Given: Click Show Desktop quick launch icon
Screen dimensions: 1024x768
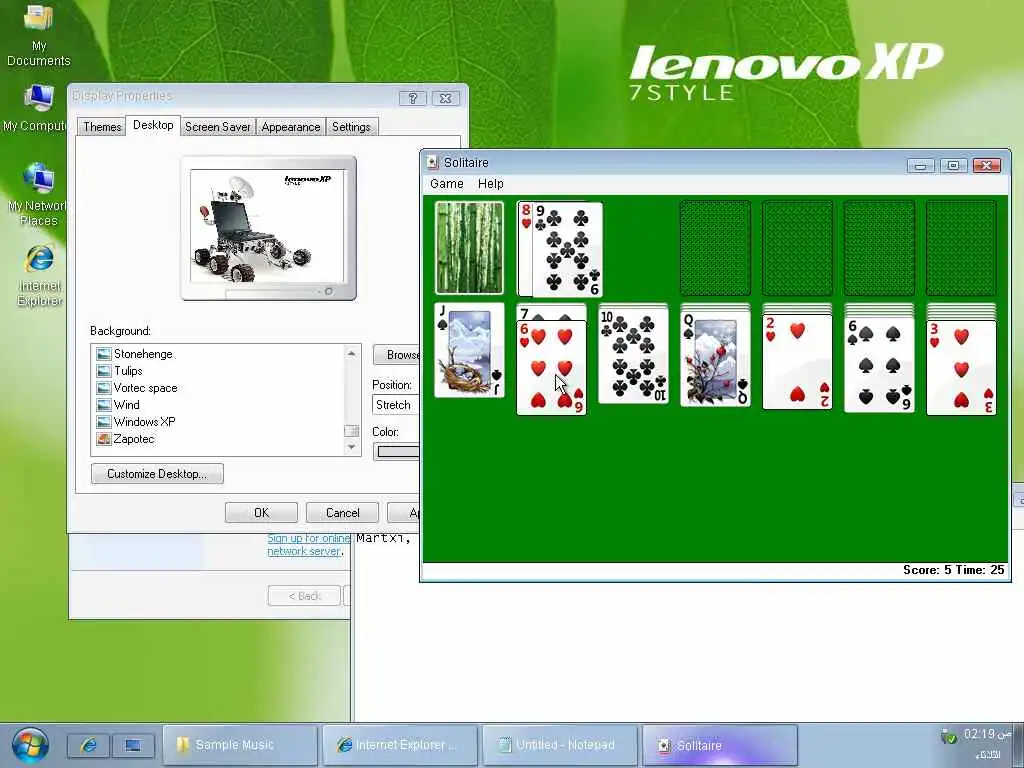Looking at the screenshot, I should 133,745.
